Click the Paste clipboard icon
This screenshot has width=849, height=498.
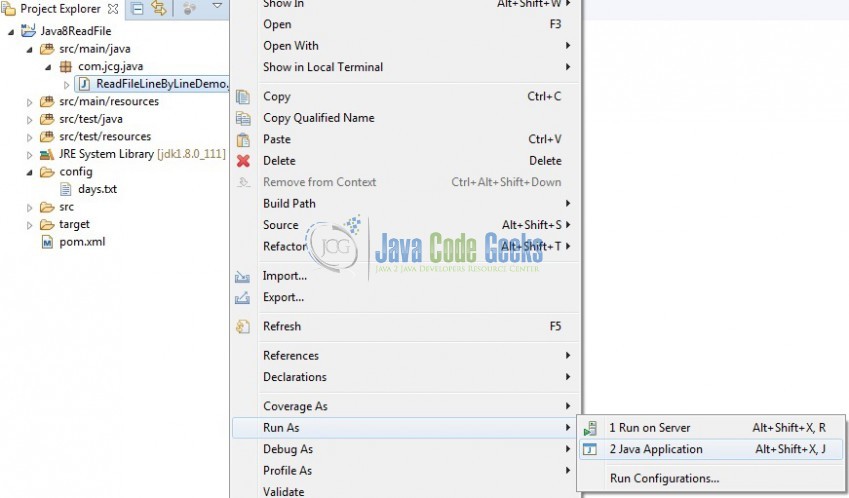pyautogui.click(x=243, y=140)
